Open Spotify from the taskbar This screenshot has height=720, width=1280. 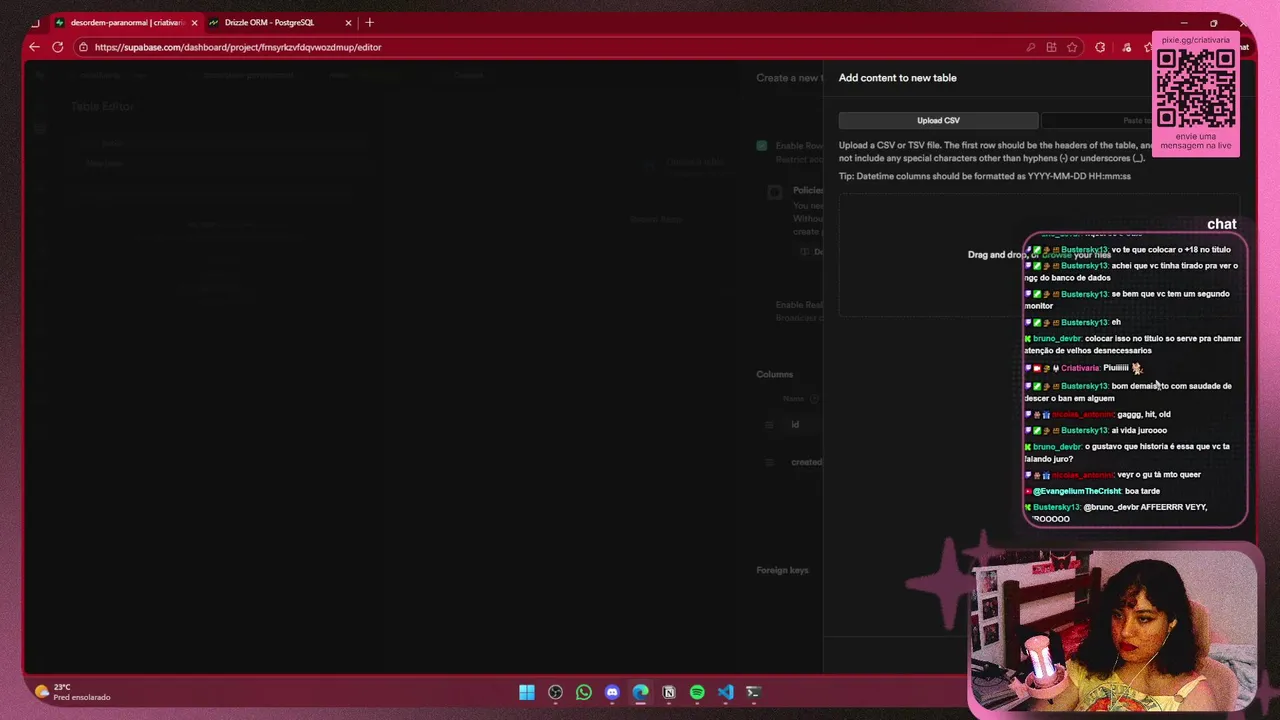[x=697, y=692]
